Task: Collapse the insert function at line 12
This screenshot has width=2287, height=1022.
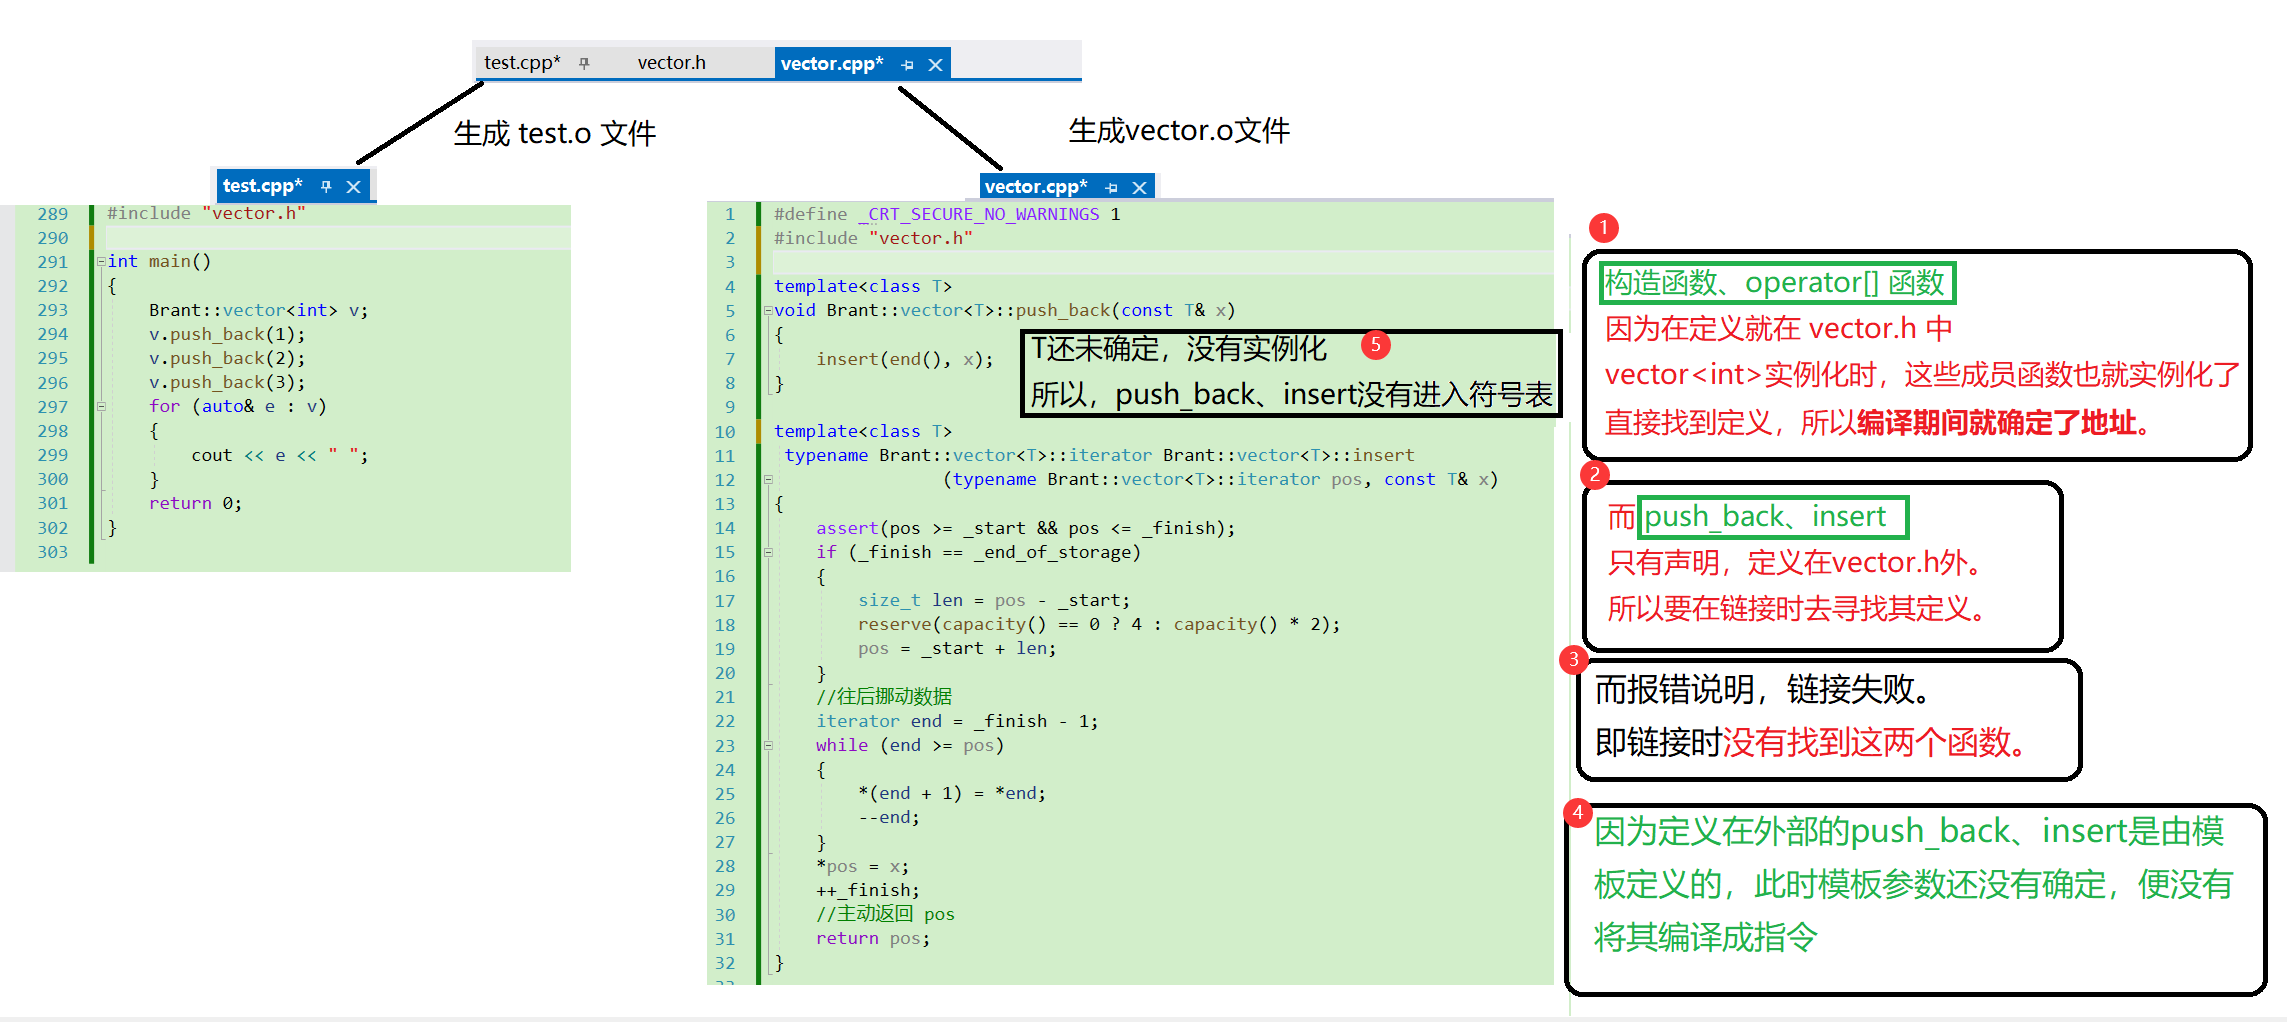Action: (768, 480)
